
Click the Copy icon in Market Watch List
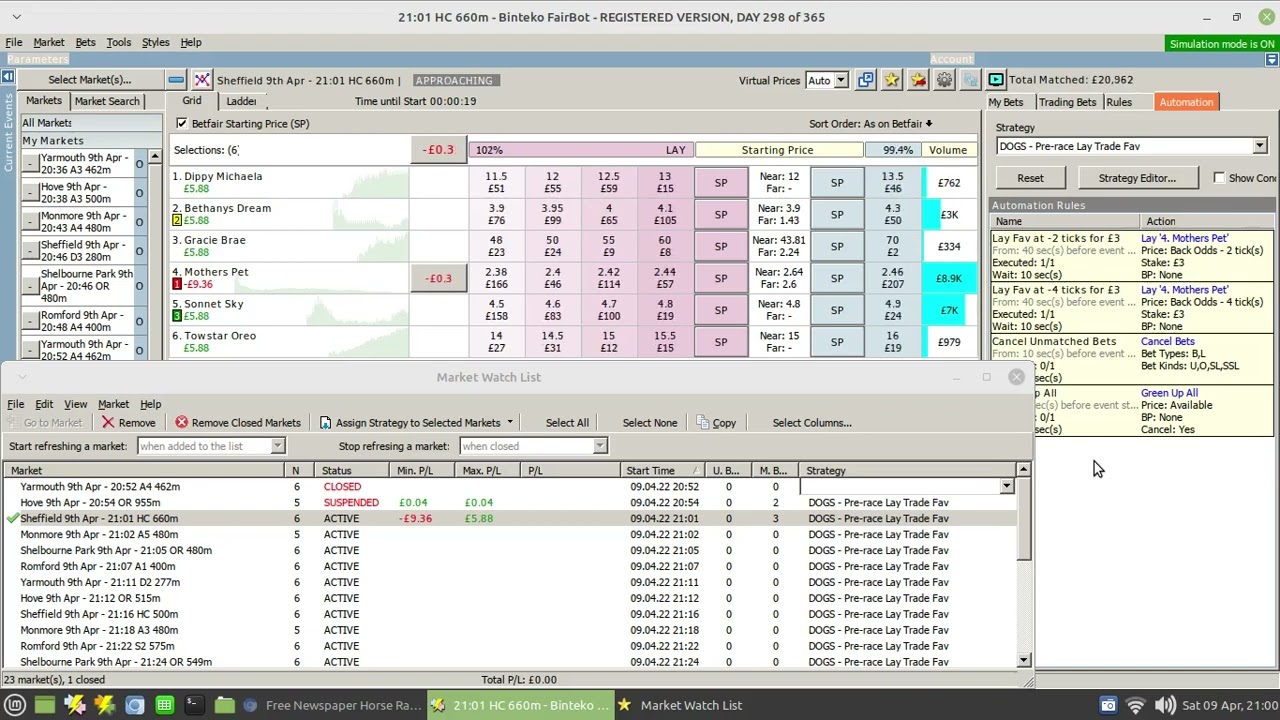click(702, 423)
